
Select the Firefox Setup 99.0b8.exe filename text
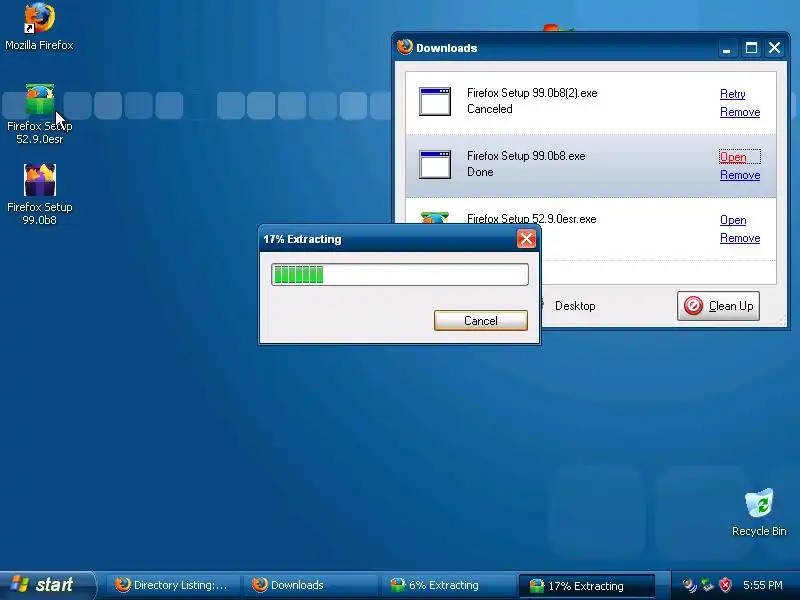click(x=526, y=156)
